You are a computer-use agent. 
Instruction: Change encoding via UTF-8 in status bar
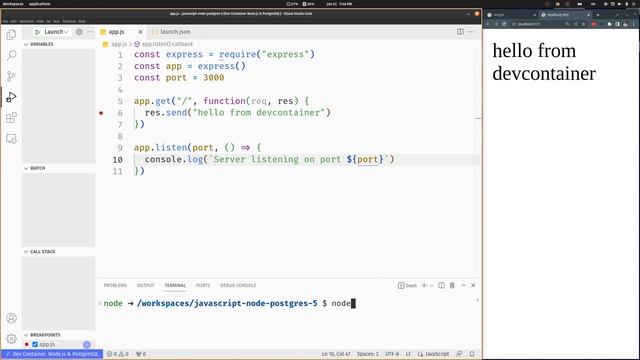coord(392,354)
